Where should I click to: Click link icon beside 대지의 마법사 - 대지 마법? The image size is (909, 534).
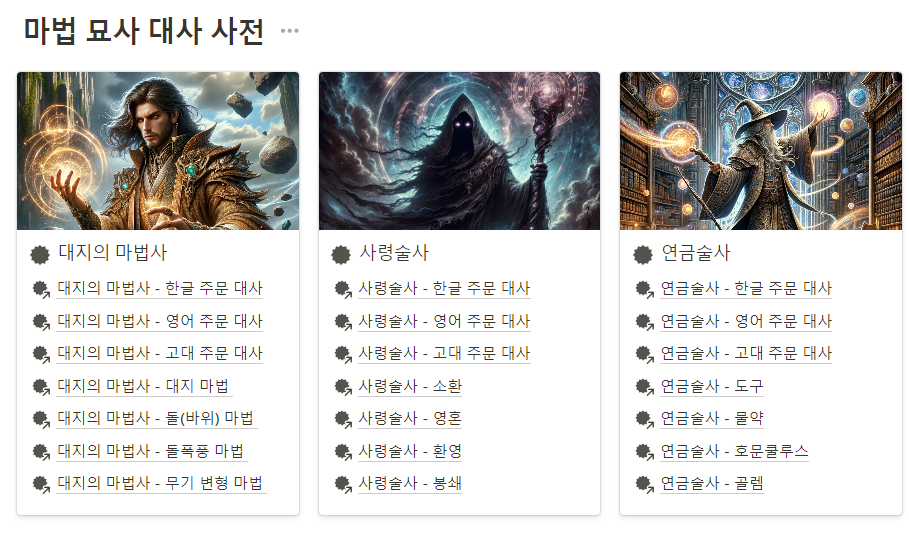pyautogui.click(x=41, y=386)
